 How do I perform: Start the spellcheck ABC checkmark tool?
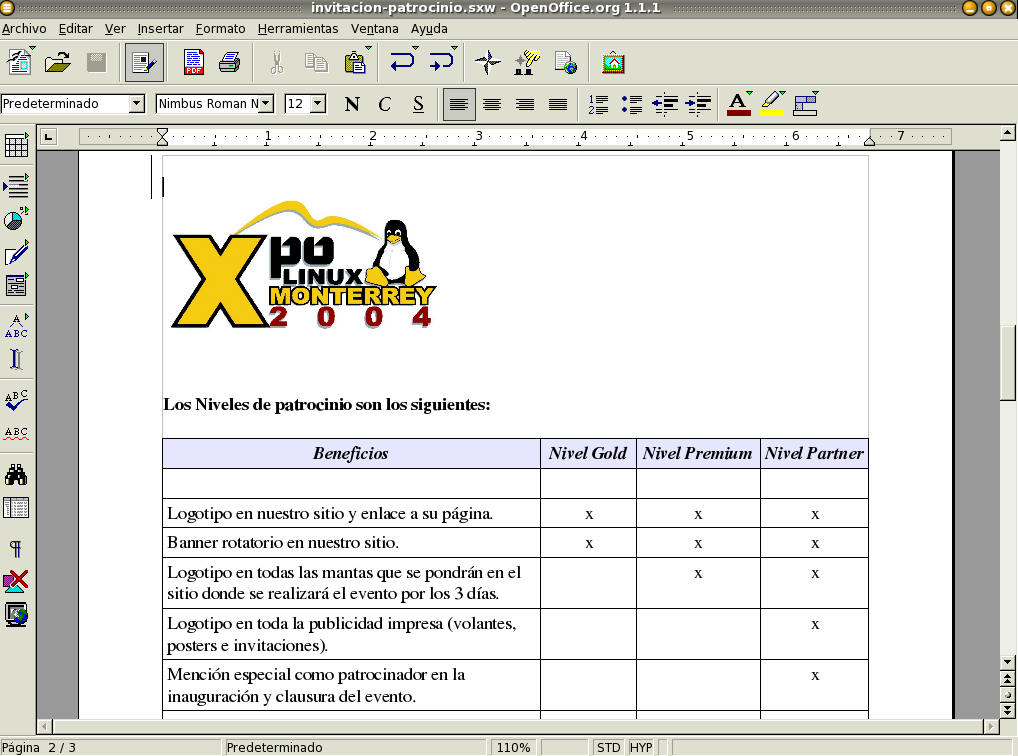pyautogui.click(x=16, y=400)
